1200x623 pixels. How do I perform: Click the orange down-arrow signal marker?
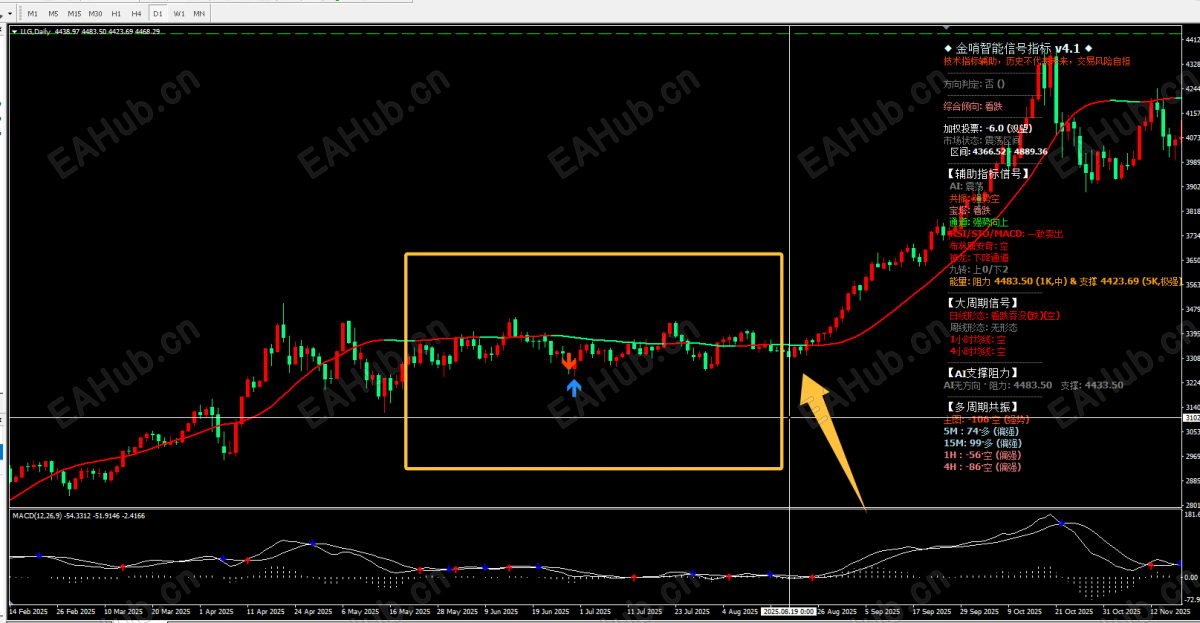pyautogui.click(x=568, y=362)
